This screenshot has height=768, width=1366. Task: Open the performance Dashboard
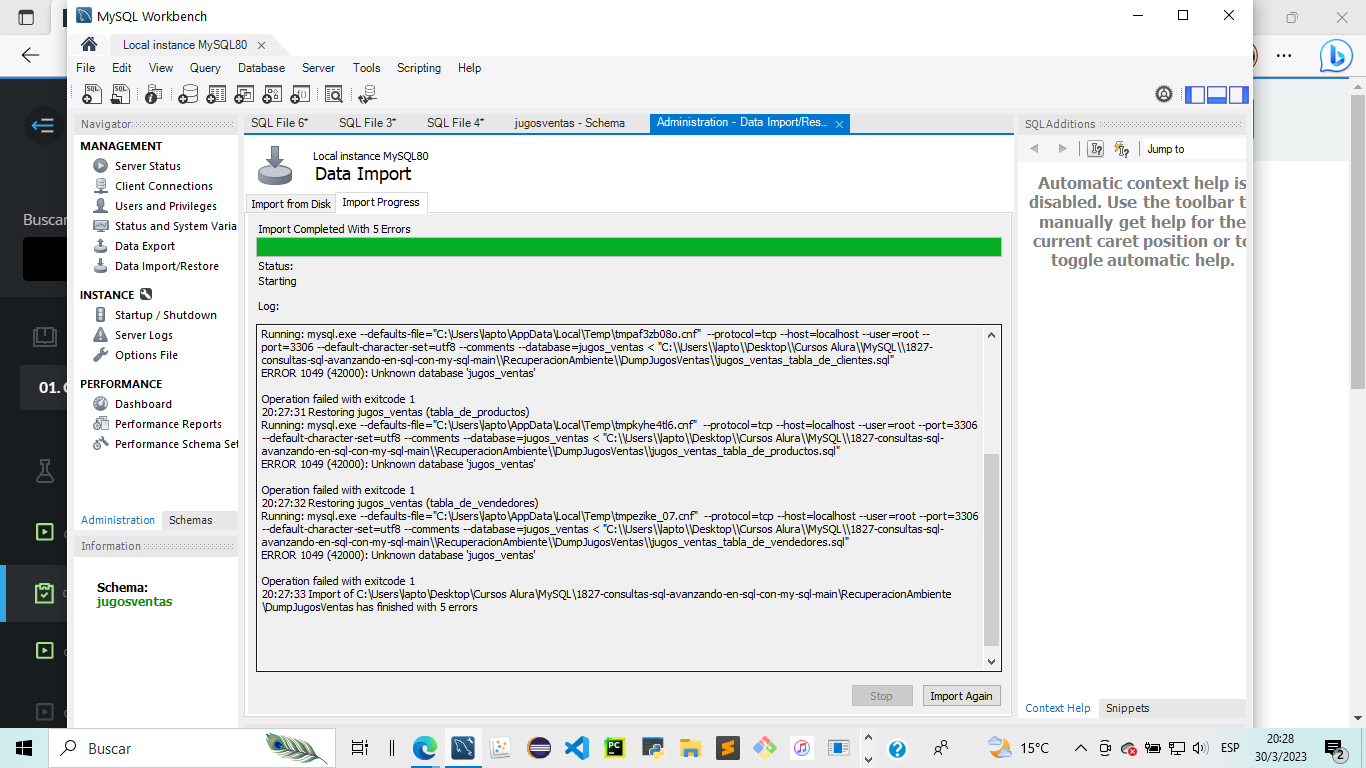point(143,404)
